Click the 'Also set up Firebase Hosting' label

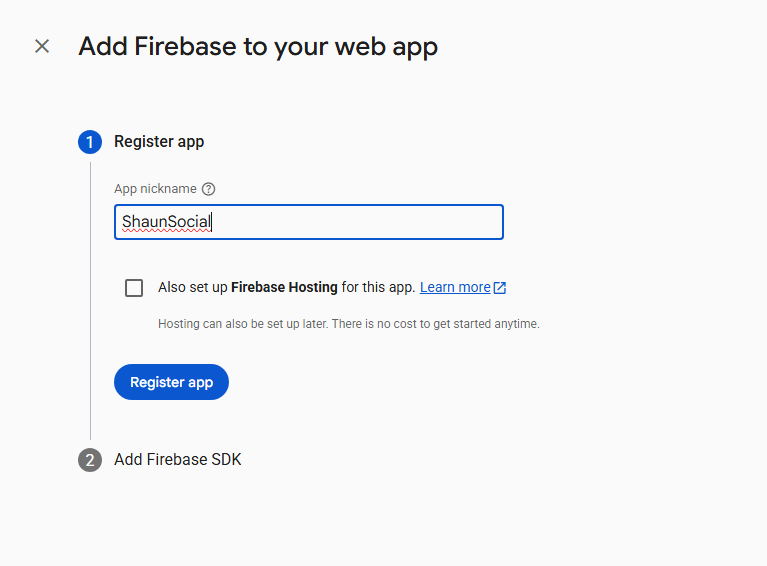click(x=193, y=287)
